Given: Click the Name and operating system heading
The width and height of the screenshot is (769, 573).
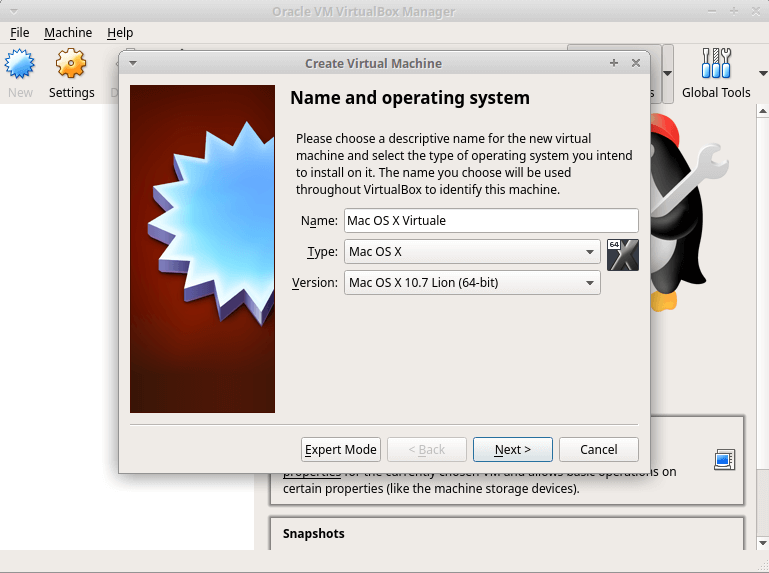Looking at the screenshot, I should tap(410, 98).
